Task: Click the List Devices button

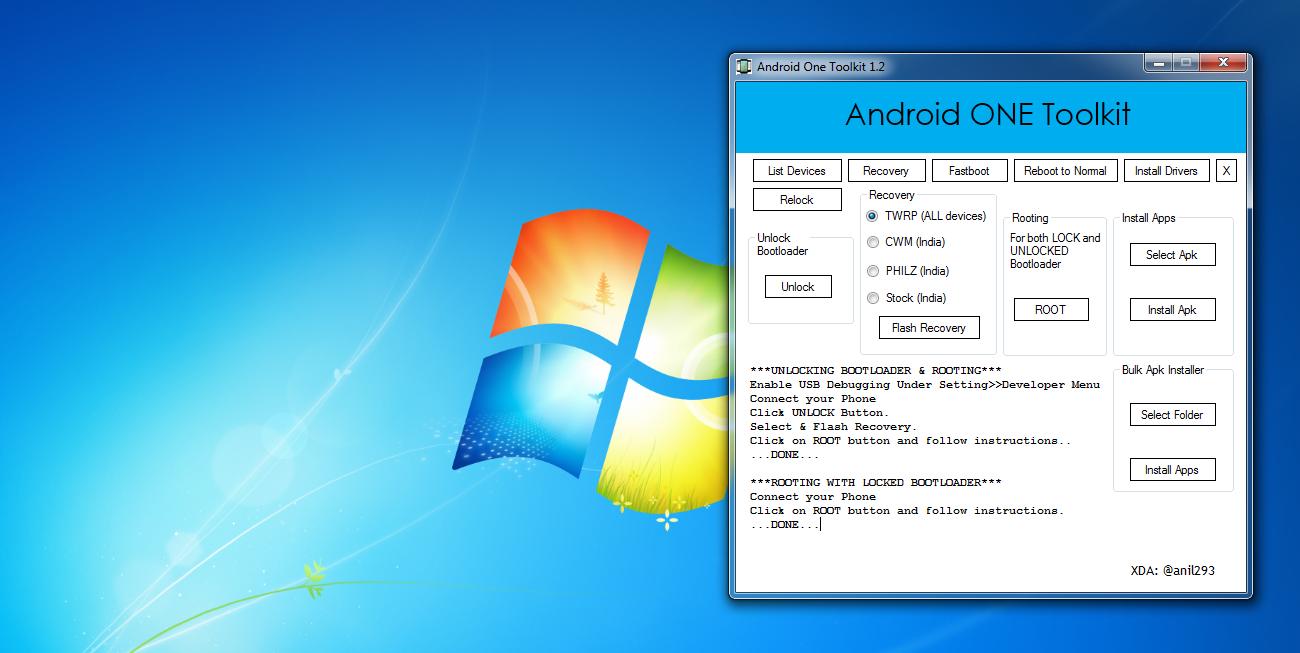Action: tap(797, 171)
